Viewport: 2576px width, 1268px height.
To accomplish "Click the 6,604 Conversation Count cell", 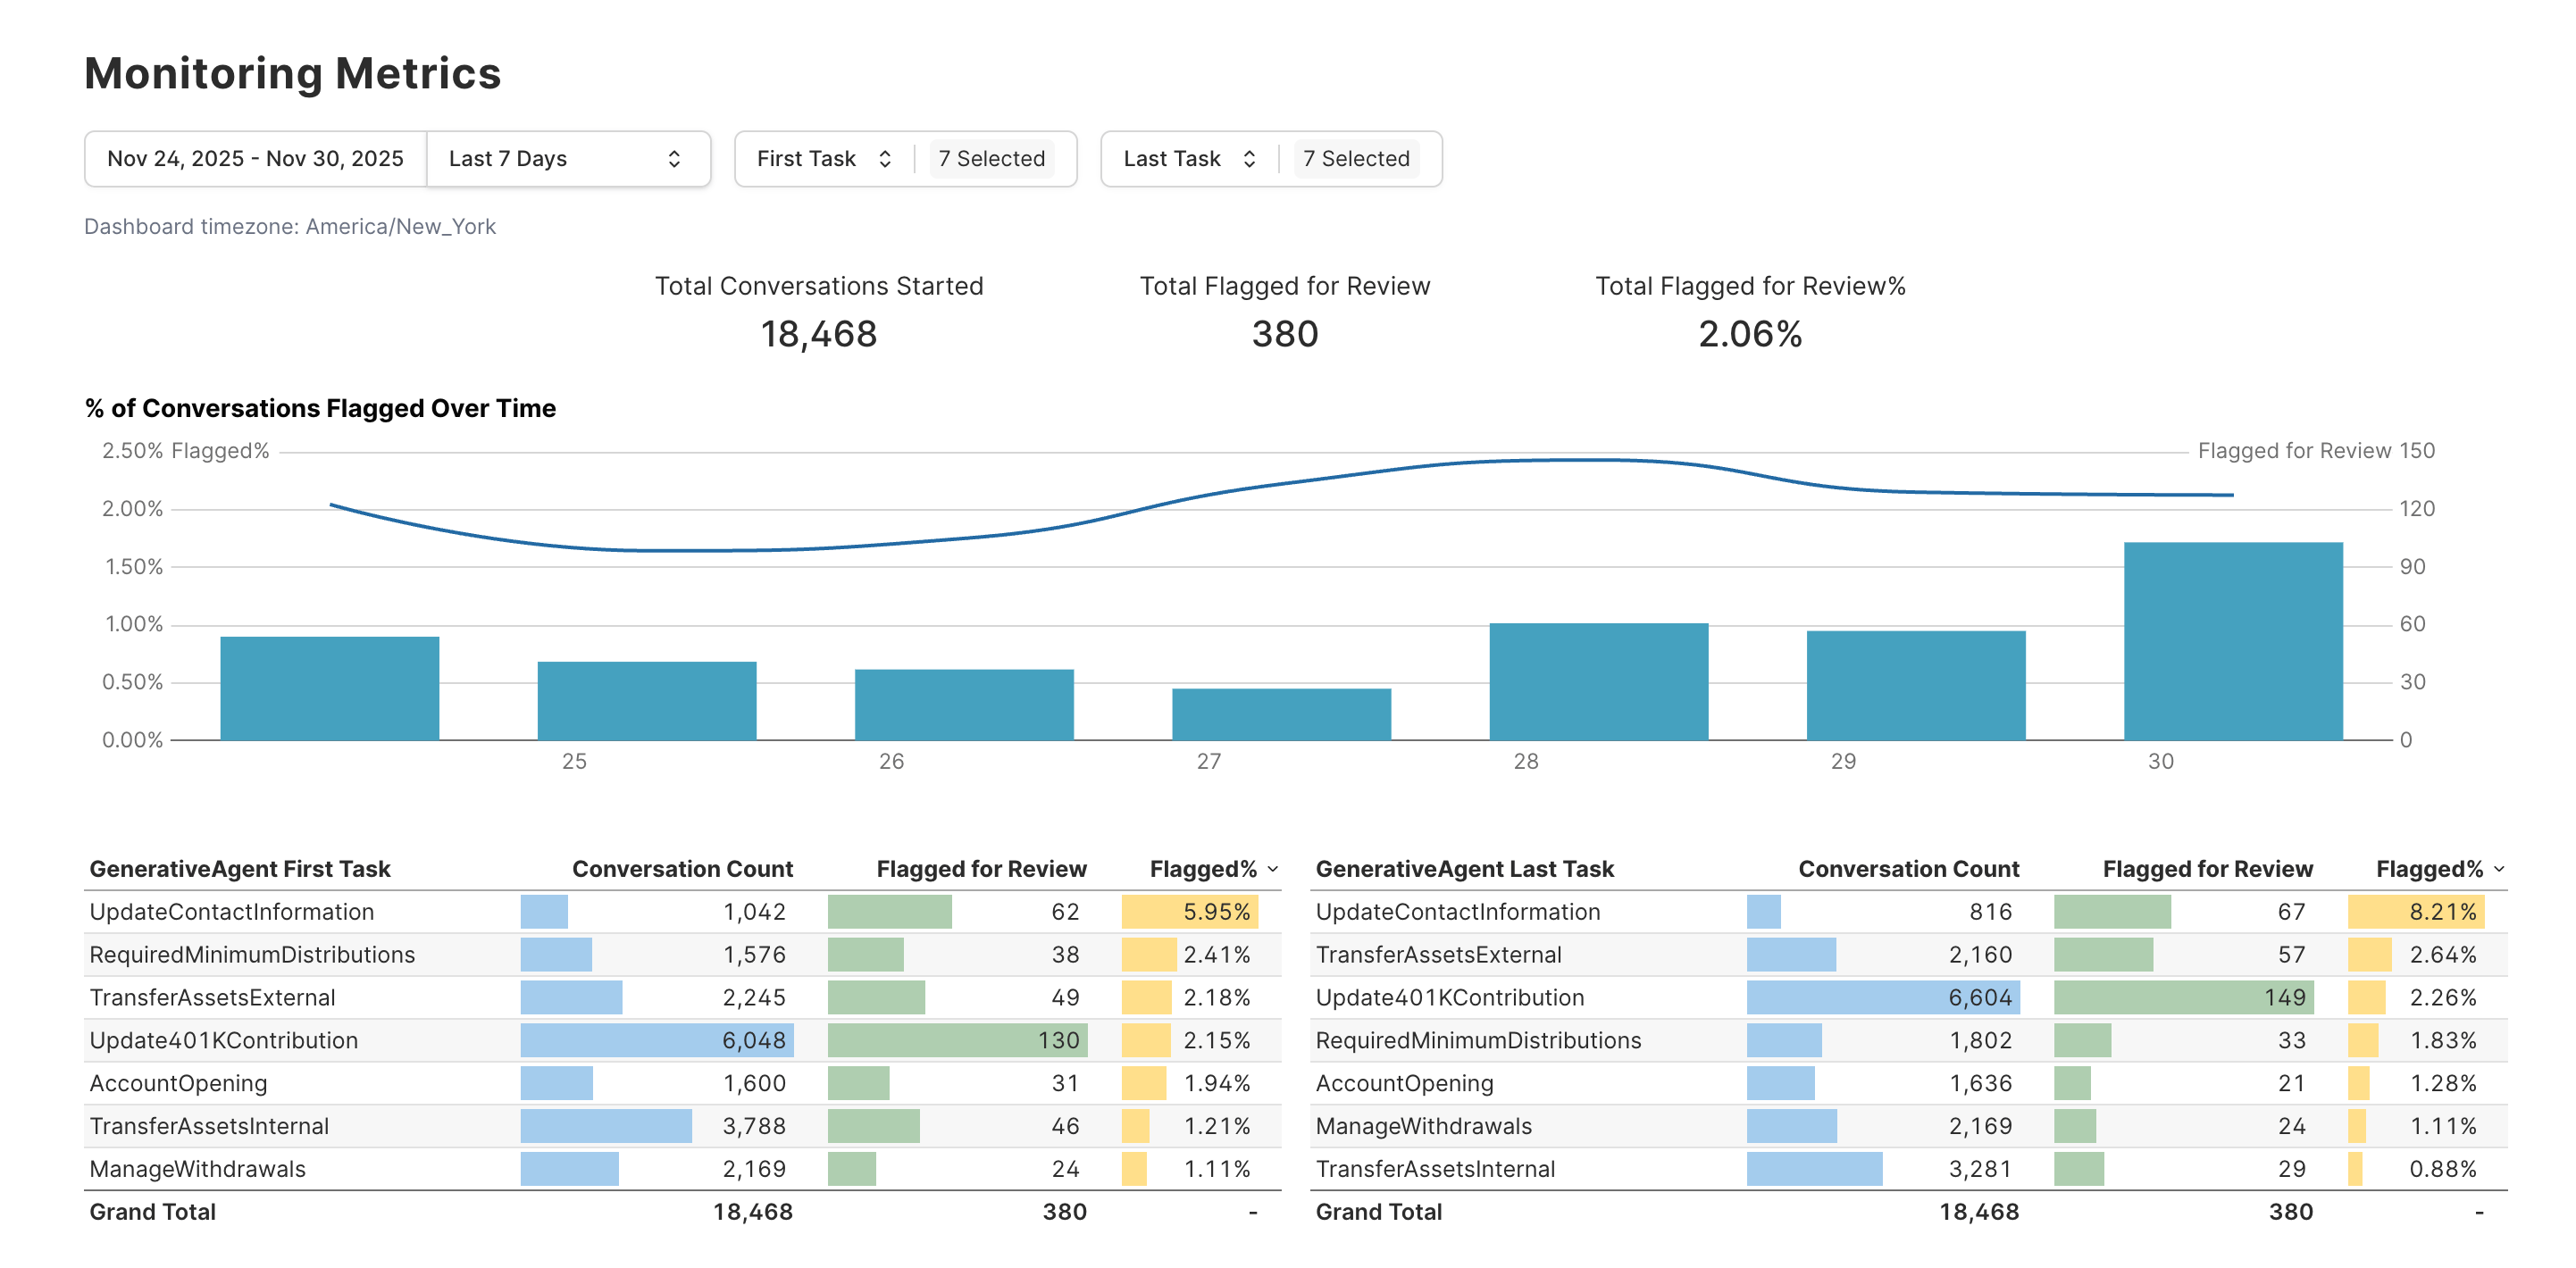I will (1883, 998).
